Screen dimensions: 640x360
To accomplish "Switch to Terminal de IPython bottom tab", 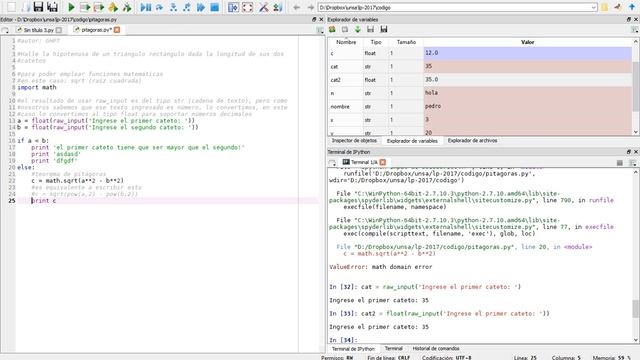I will click(x=353, y=349).
